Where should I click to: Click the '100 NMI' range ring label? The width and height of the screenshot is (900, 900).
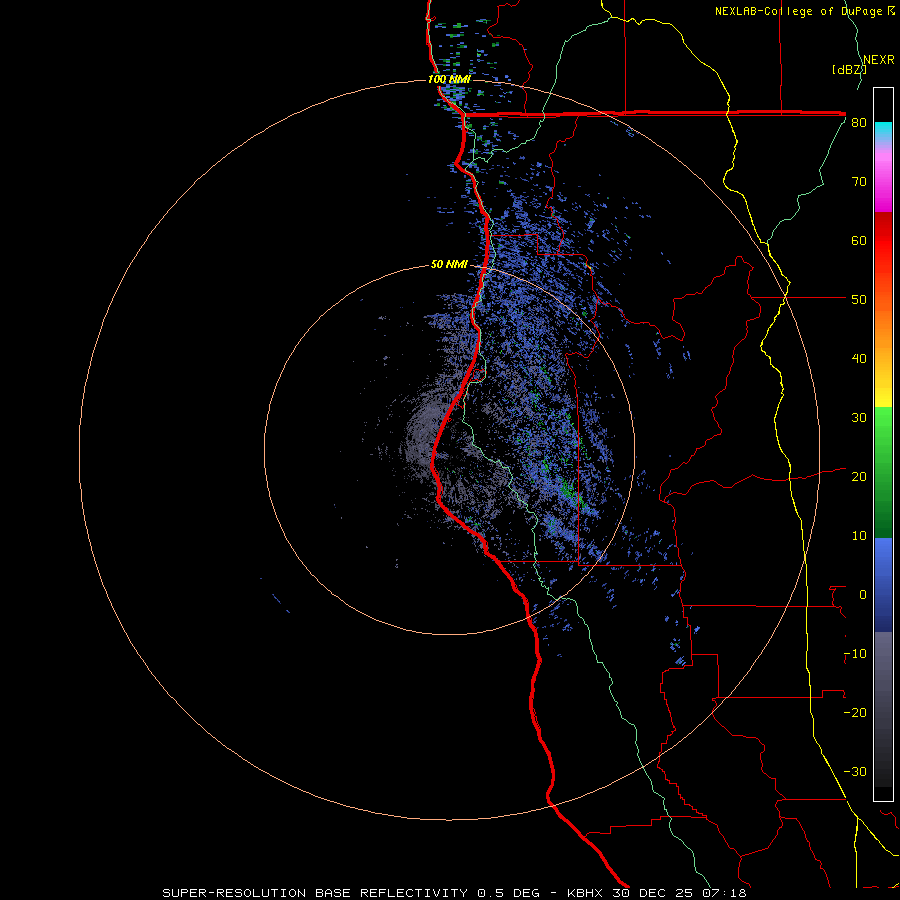(x=449, y=79)
